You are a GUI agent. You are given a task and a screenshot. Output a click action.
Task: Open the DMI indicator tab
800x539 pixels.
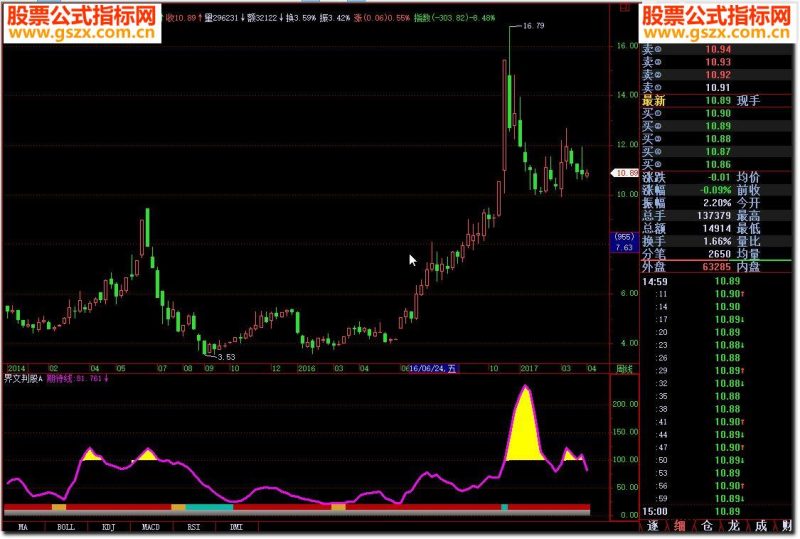(236, 527)
